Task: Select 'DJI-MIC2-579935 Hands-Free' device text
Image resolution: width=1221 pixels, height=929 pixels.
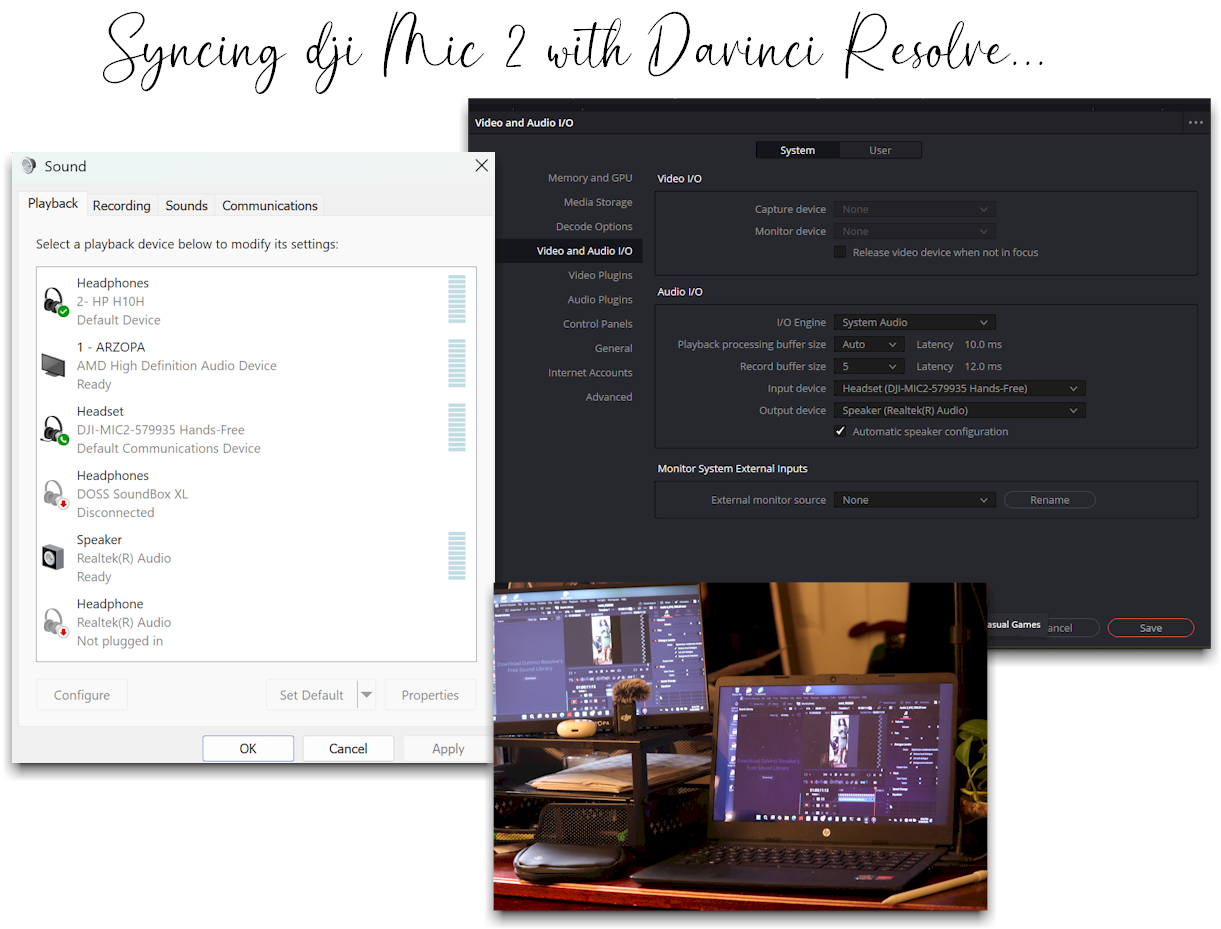Action: coord(161,430)
